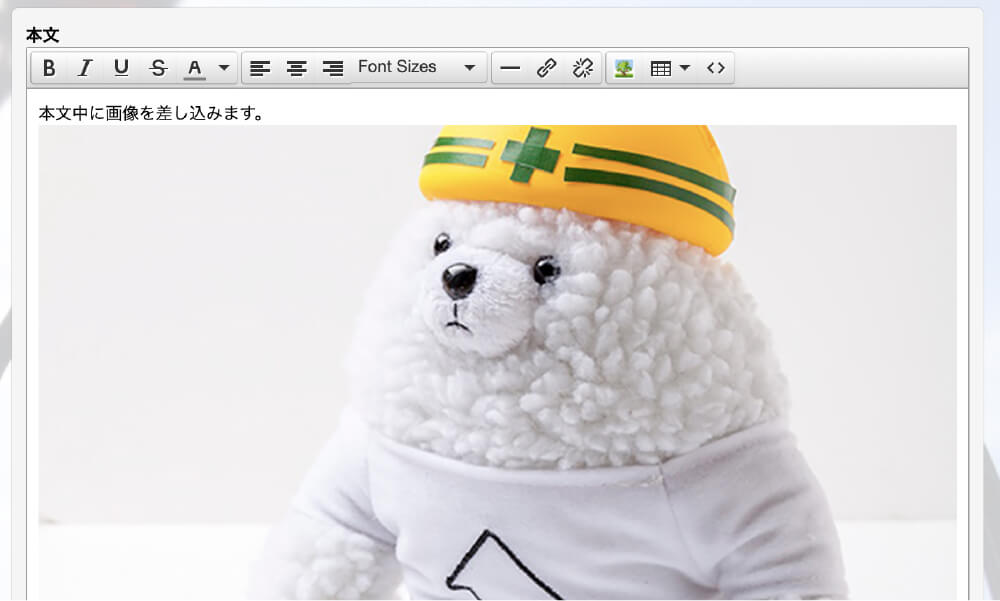The height and width of the screenshot is (601, 1000).
Task: Align text to the left
Action: 260,68
